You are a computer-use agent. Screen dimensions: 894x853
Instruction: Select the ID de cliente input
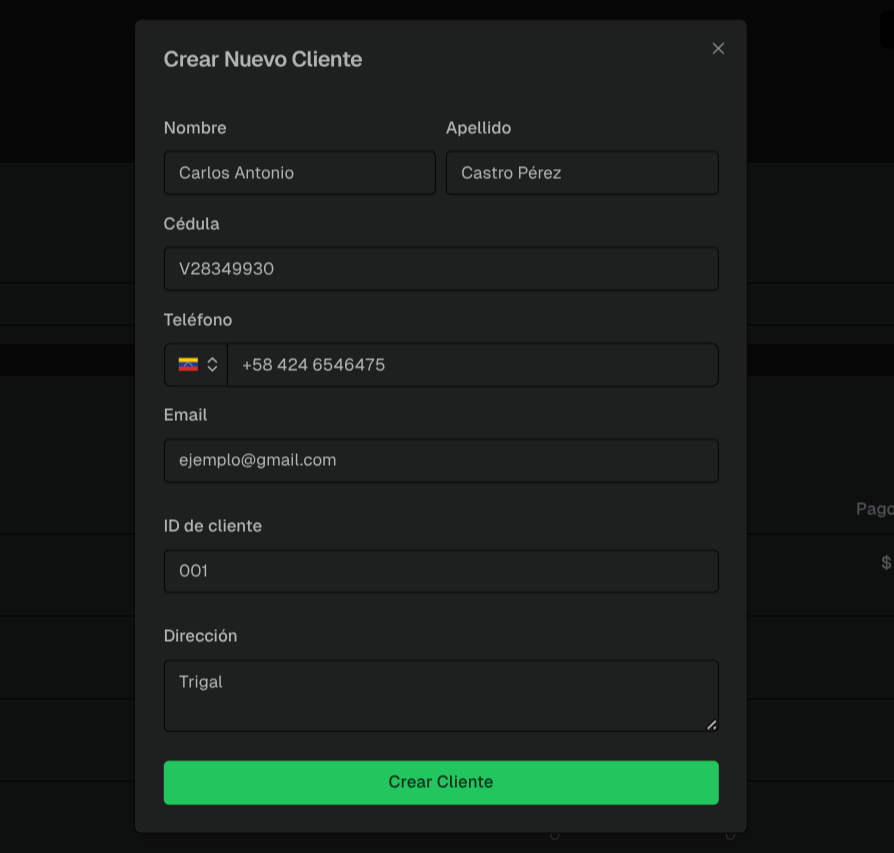[x=440, y=571]
